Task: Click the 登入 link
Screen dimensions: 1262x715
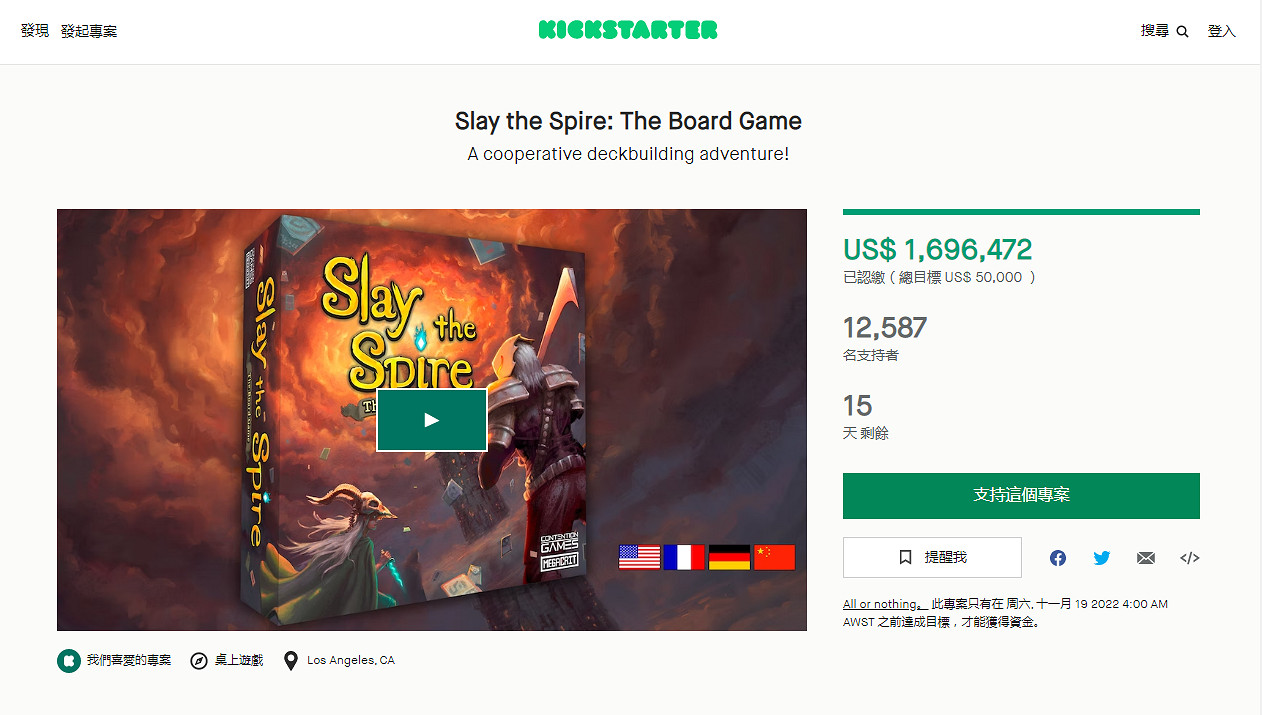Action: click(1221, 32)
